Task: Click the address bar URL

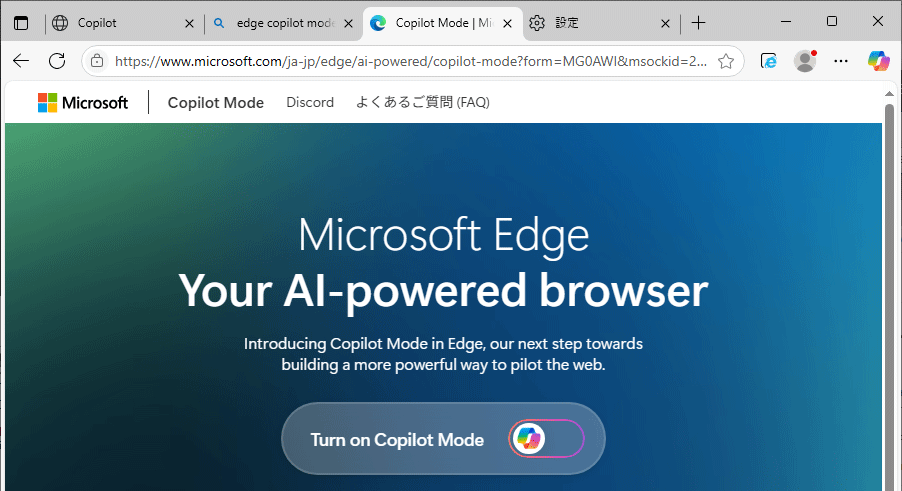Action: [411, 61]
